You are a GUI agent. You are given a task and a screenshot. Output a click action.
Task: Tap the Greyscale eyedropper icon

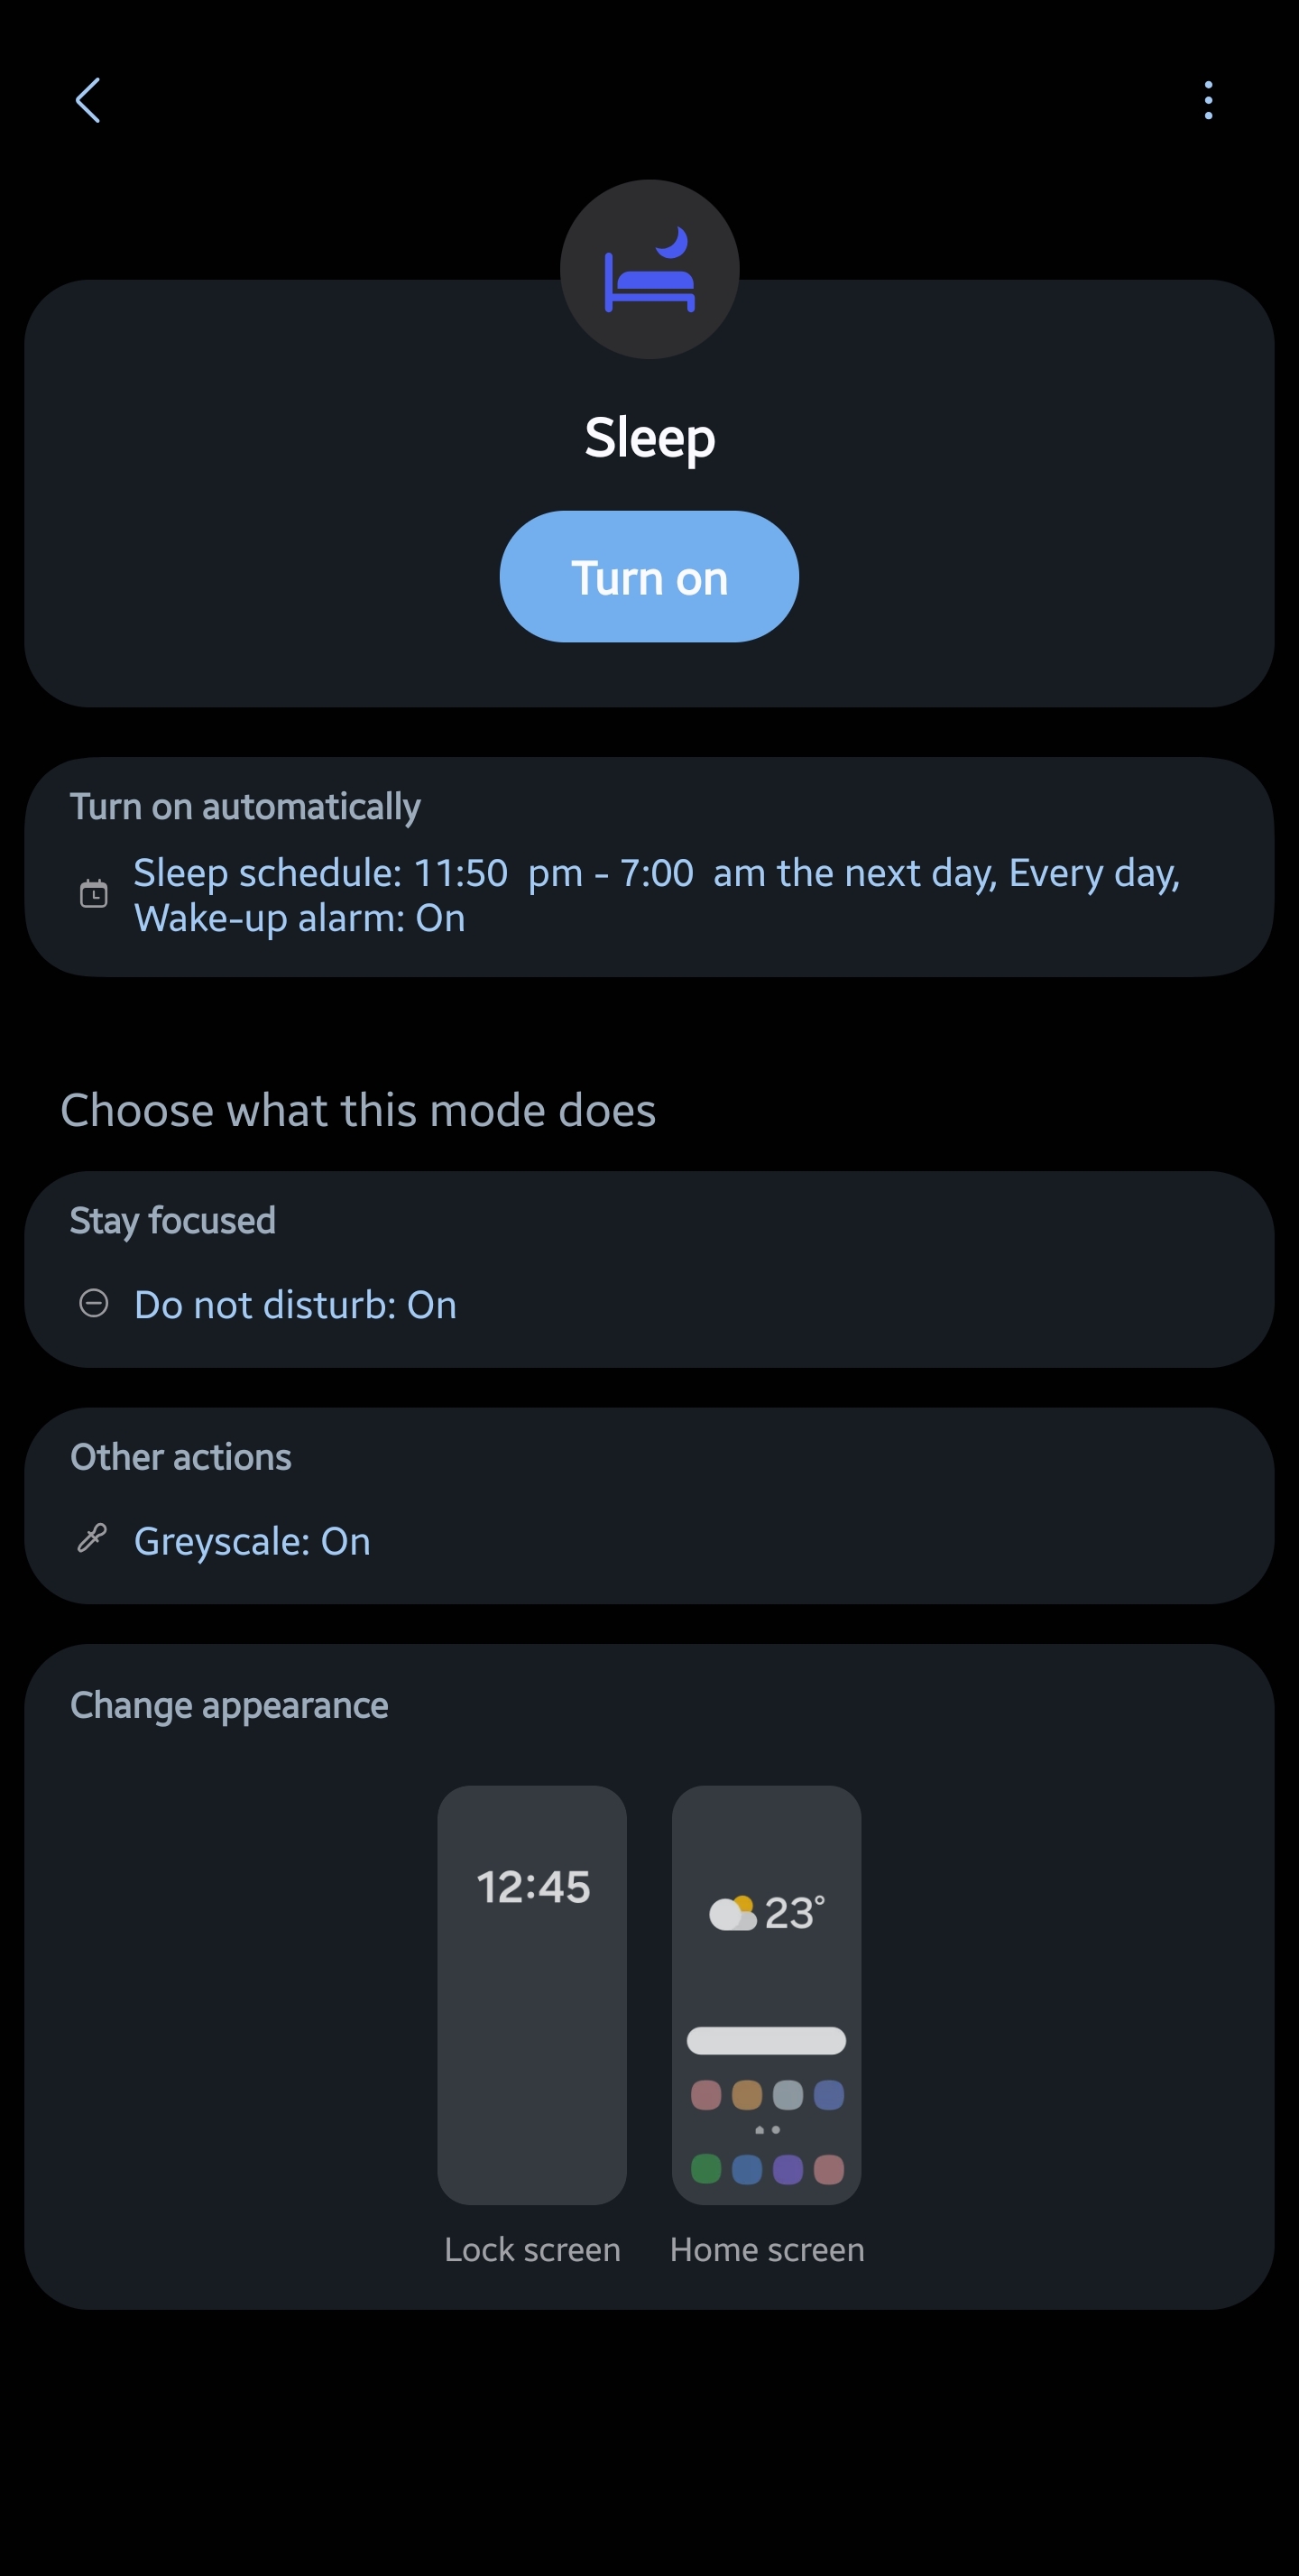pos(92,1538)
